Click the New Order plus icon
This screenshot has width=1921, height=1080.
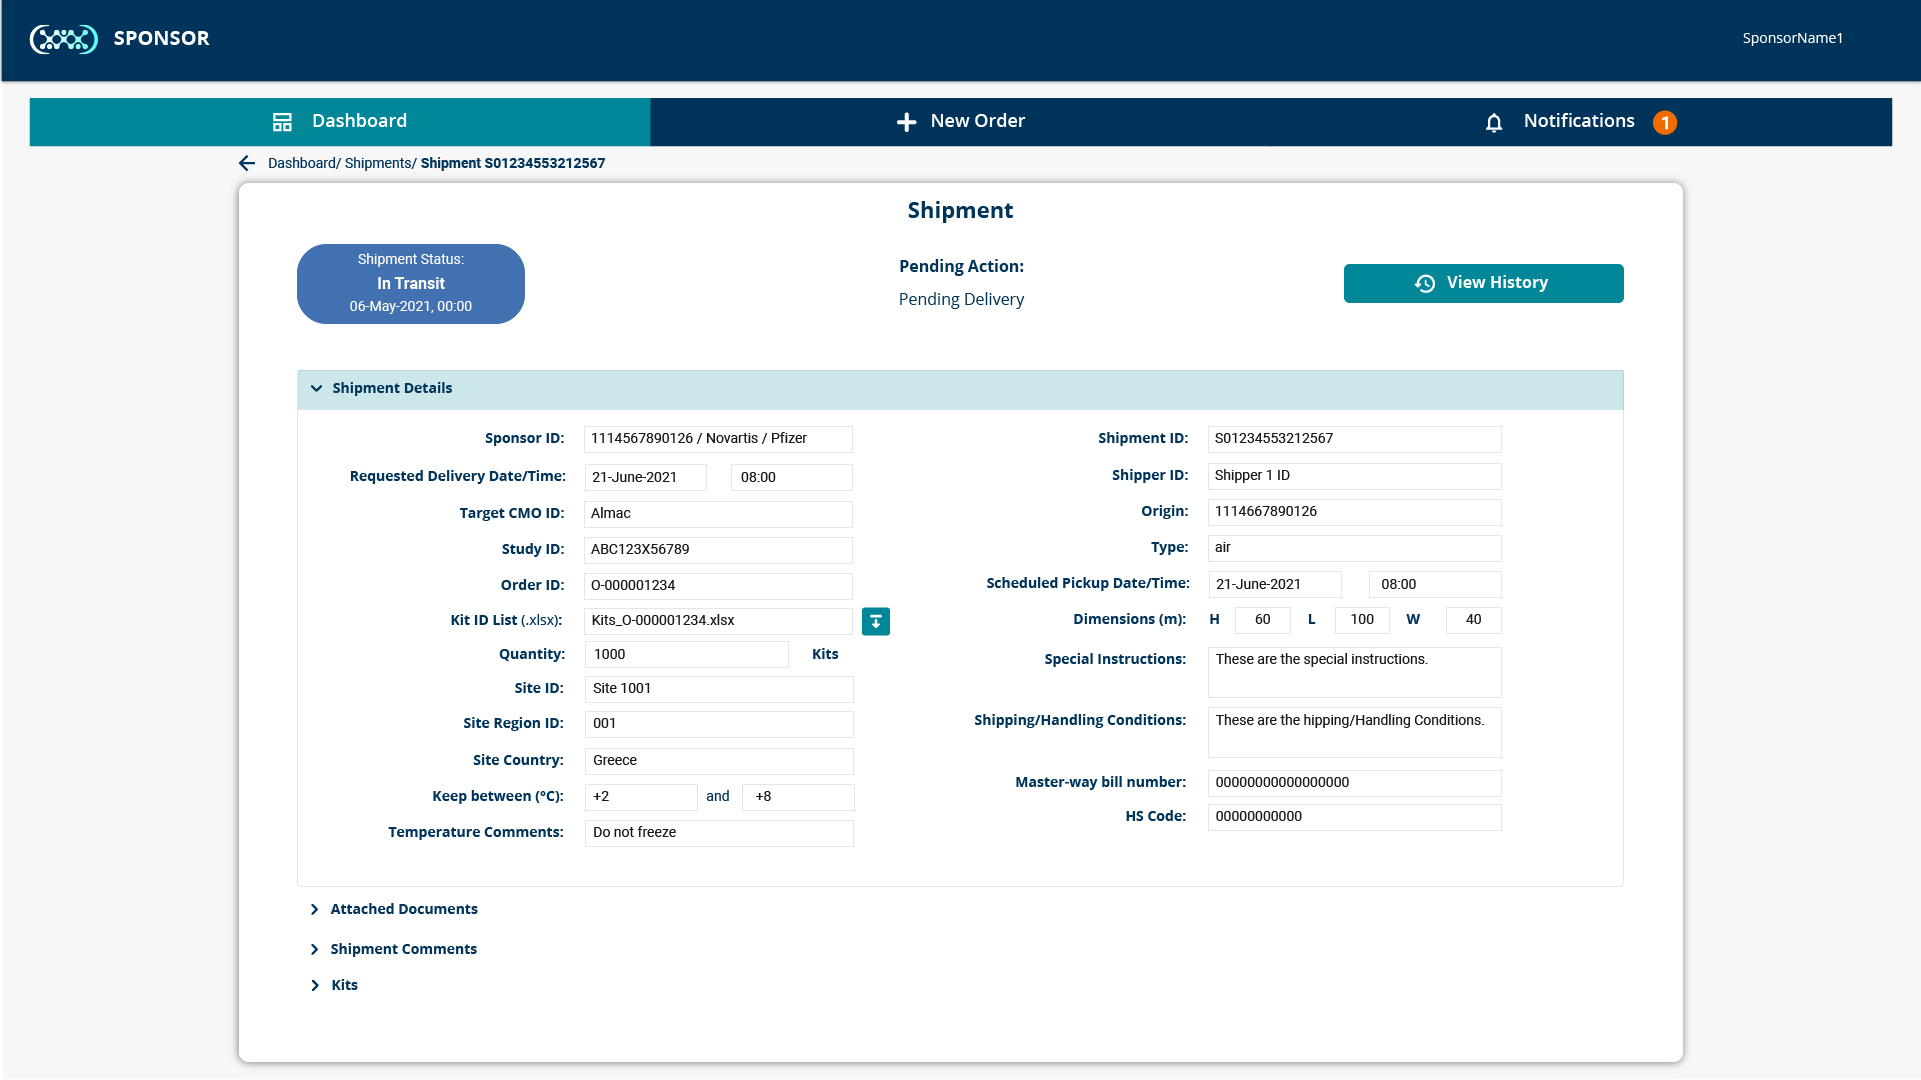pos(906,121)
